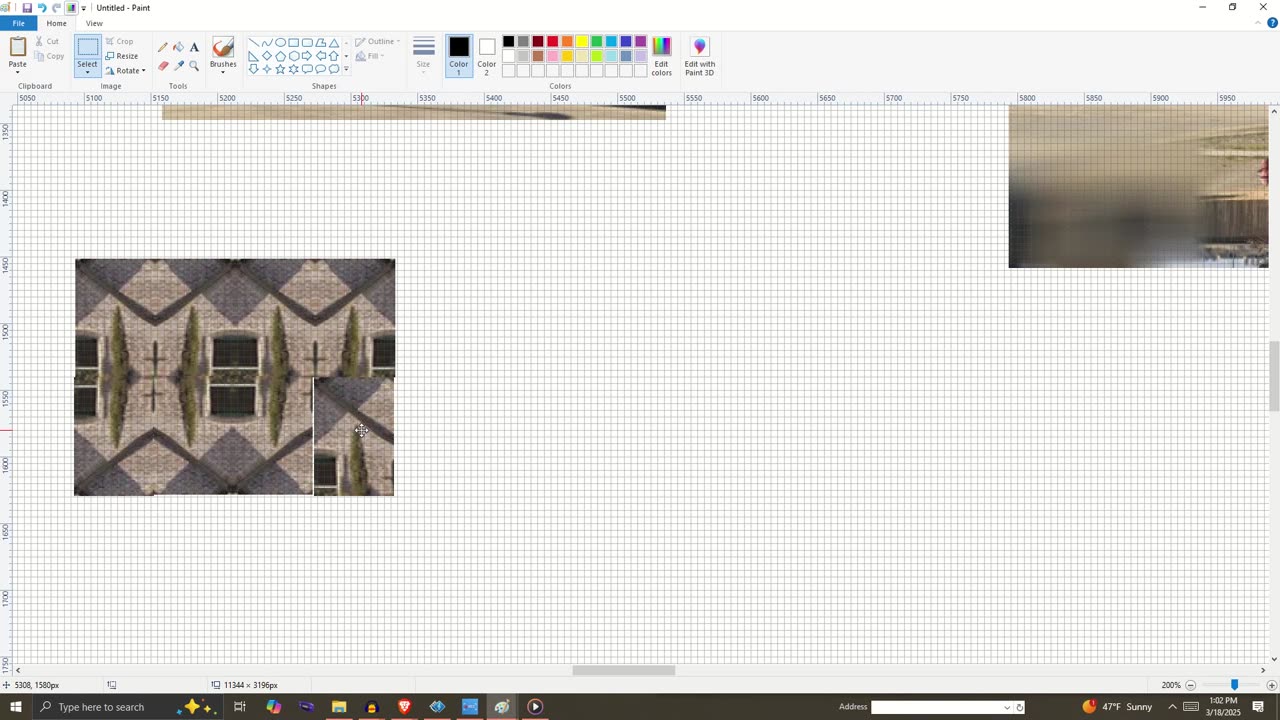Open the Brushes dropdown arrow
This screenshot has width=1280, height=720.
tap(223, 71)
